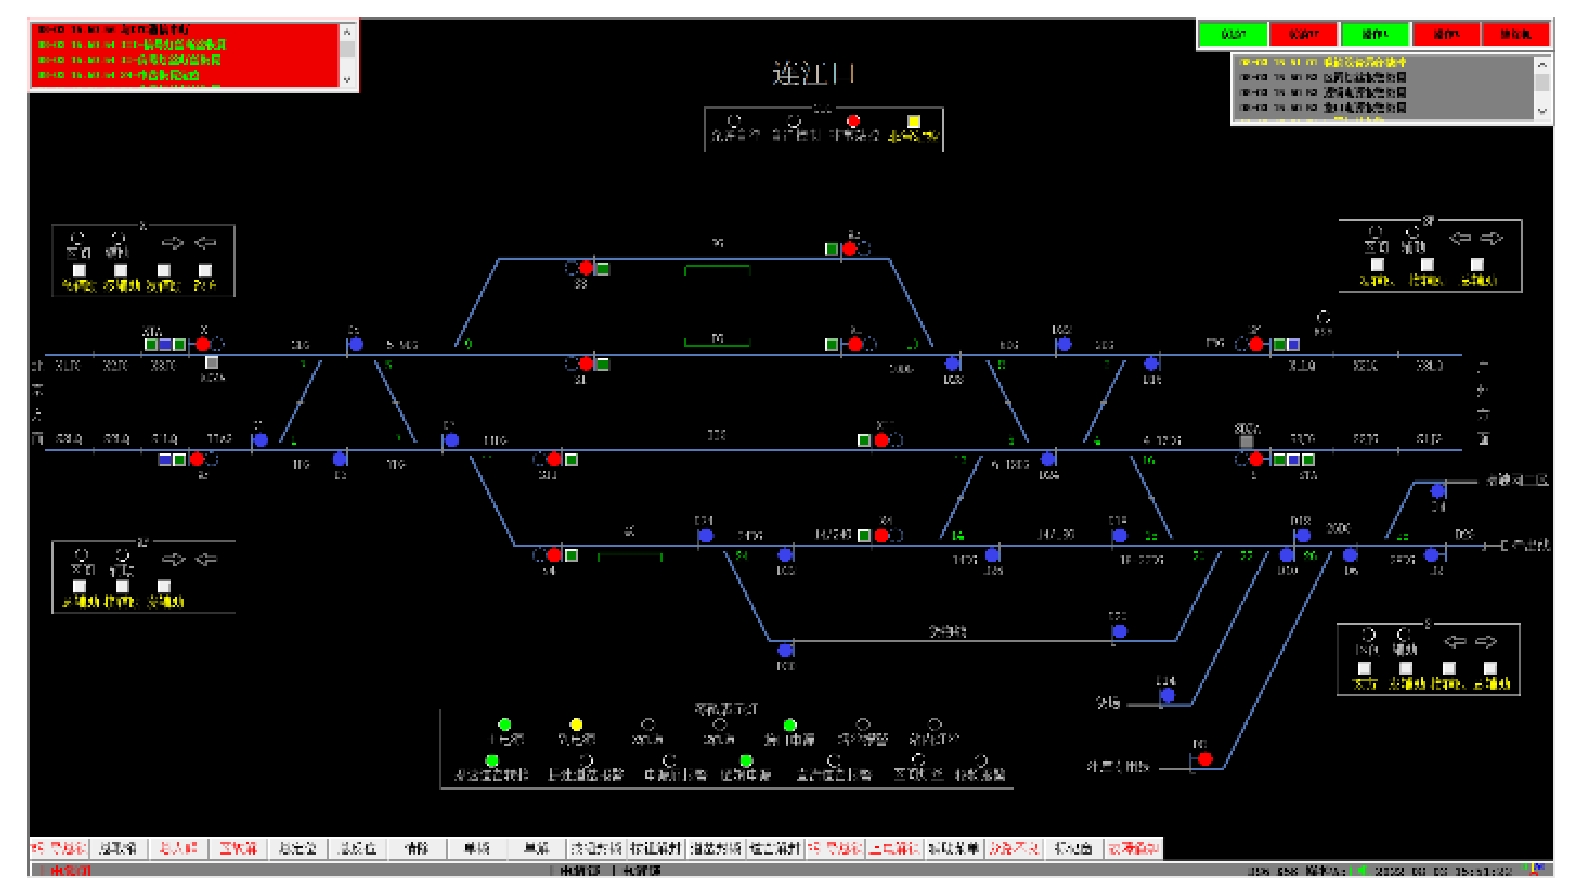
Task: Toggle last white square in SF direction panel
Action: pyautogui.click(x=1477, y=265)
